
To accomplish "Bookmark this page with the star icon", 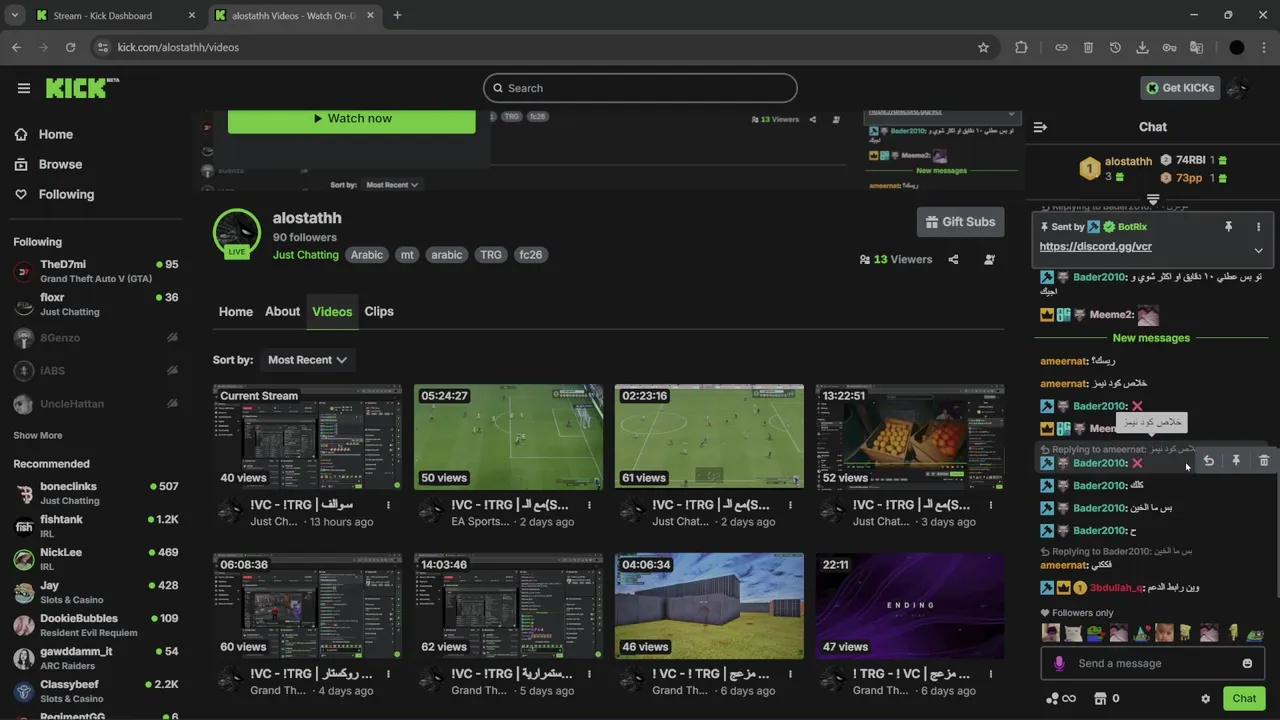I will [x=983, y=47].
